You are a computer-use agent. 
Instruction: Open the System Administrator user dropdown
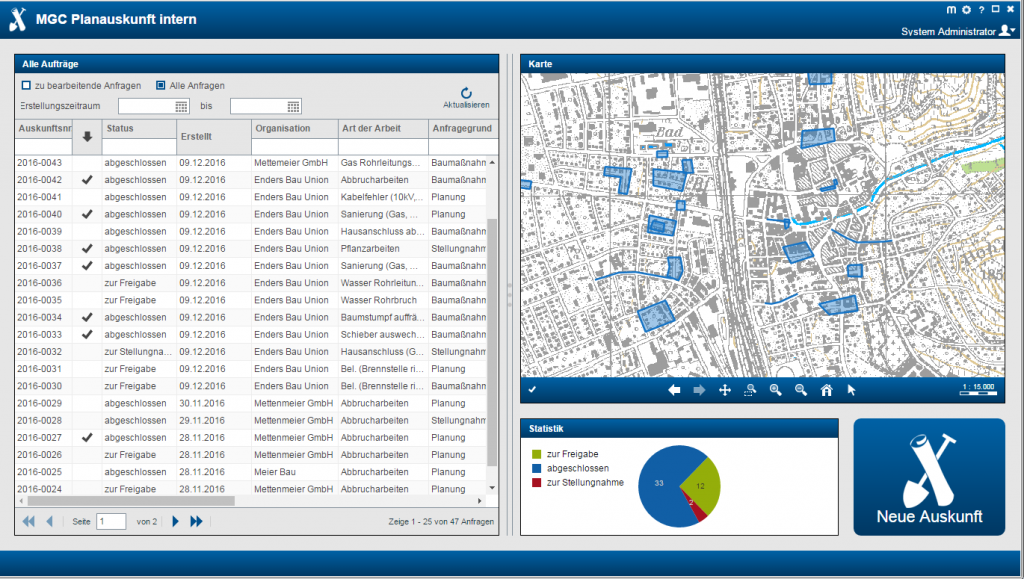[1007, 31]
